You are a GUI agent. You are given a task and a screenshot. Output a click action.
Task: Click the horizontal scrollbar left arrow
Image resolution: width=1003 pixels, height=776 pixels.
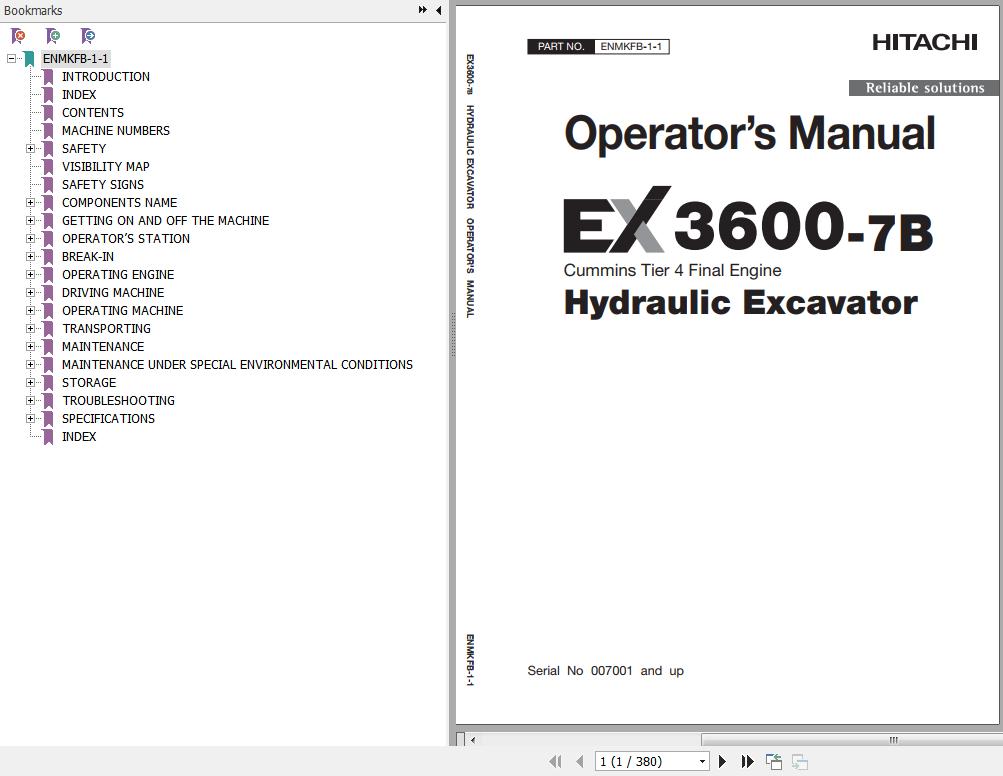473,740
